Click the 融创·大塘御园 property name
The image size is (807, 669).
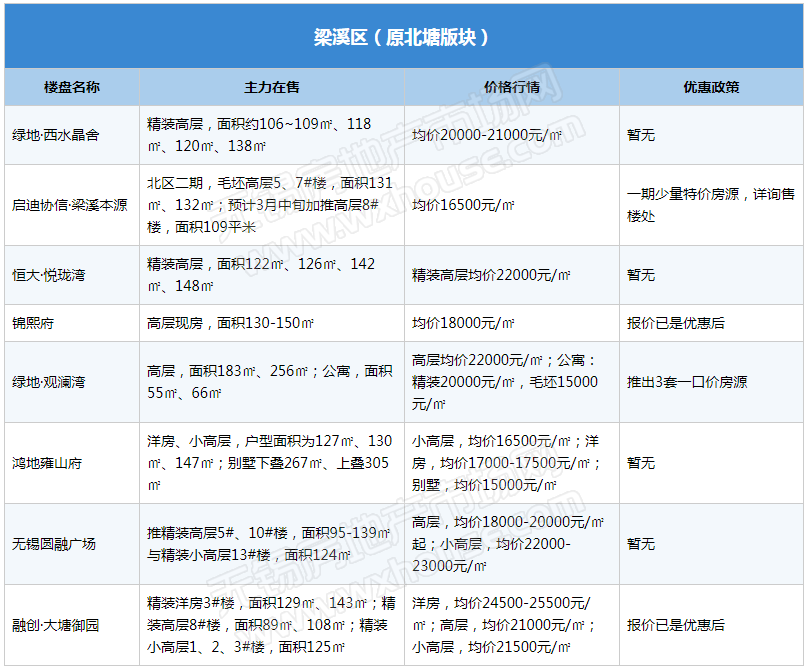pyautogui.click(x=55, y=625)
